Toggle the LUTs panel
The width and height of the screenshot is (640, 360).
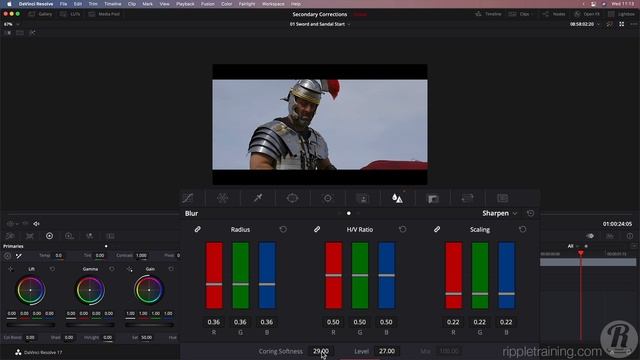[x=70, y=14]
